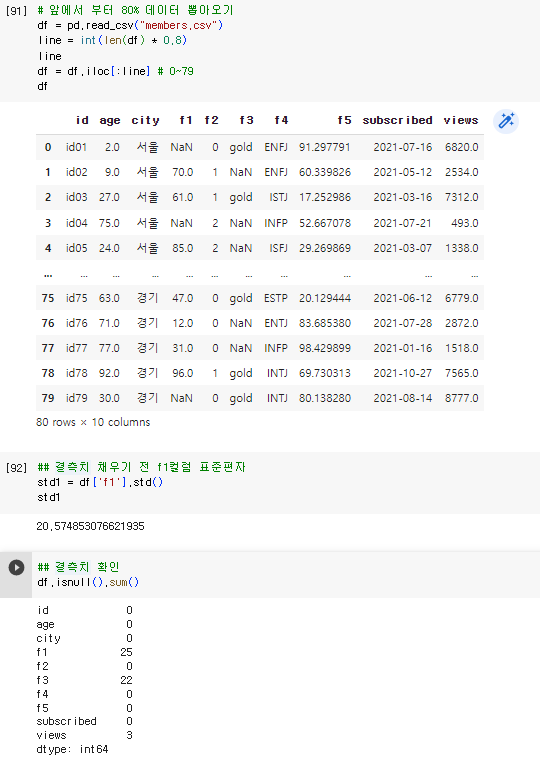Viewport: 540px width, 765px height.
Task: Click the ESTP value in row 75
Action: coord(276,298)
